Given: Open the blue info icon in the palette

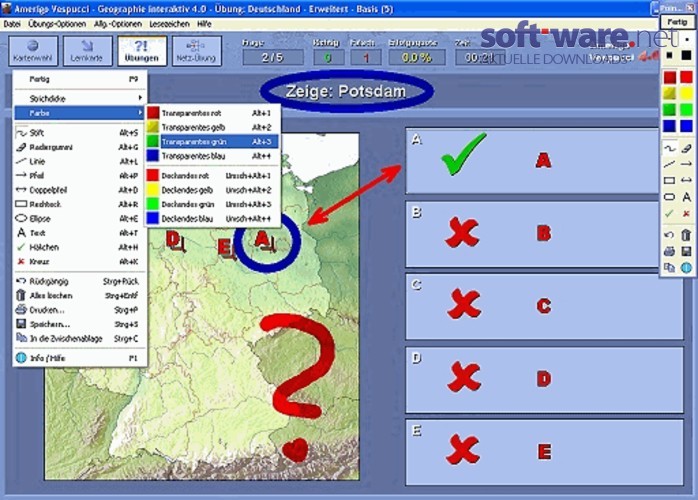Looking at the screenshot, I should [686, 268].
